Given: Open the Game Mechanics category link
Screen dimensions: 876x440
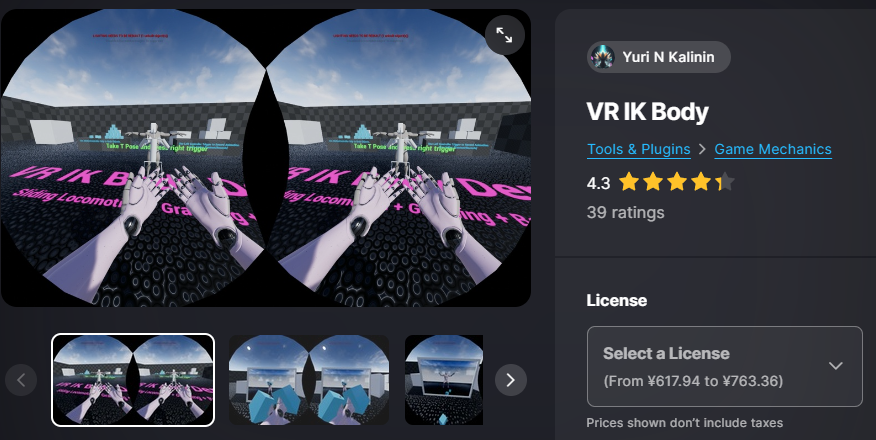Looking at the screenshot, I should pos(773,149).
